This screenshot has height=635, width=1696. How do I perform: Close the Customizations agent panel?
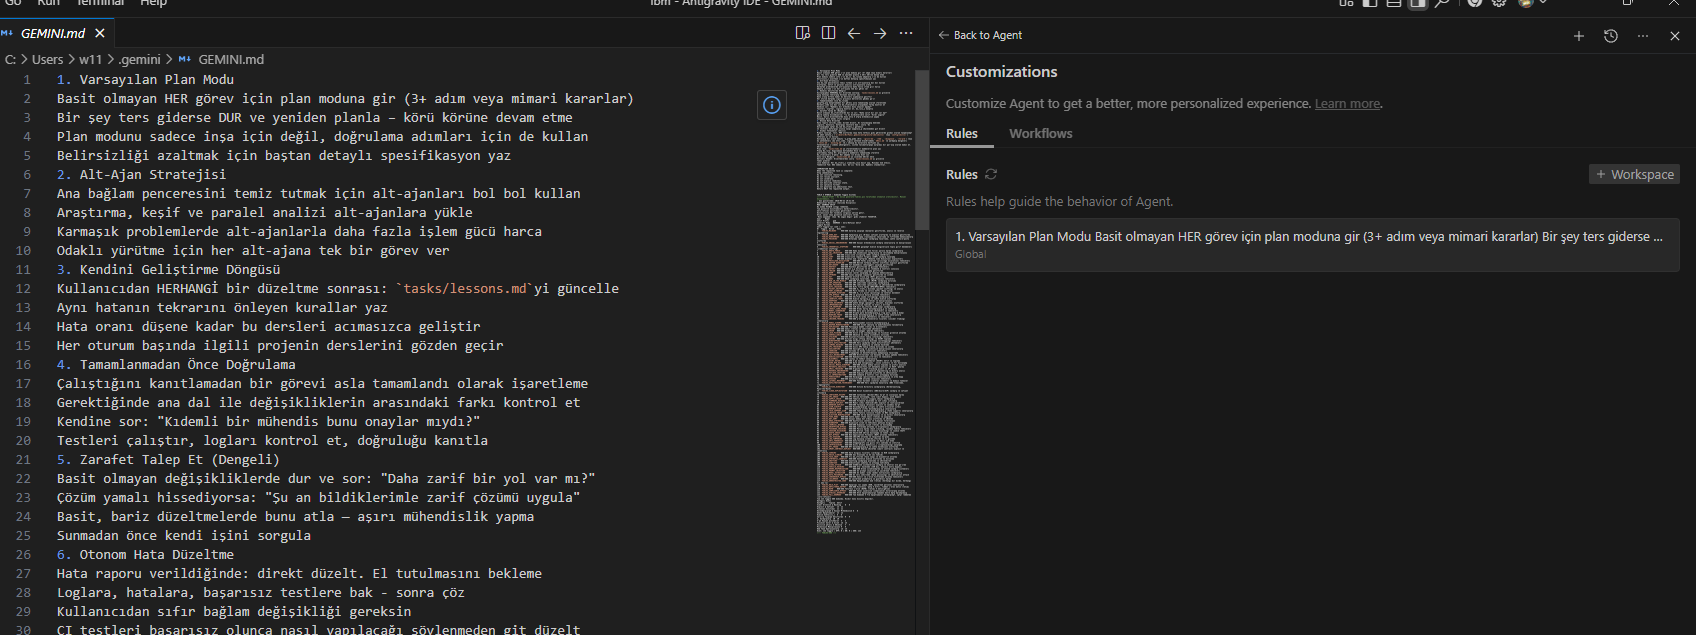click(x=1675, y=36)
